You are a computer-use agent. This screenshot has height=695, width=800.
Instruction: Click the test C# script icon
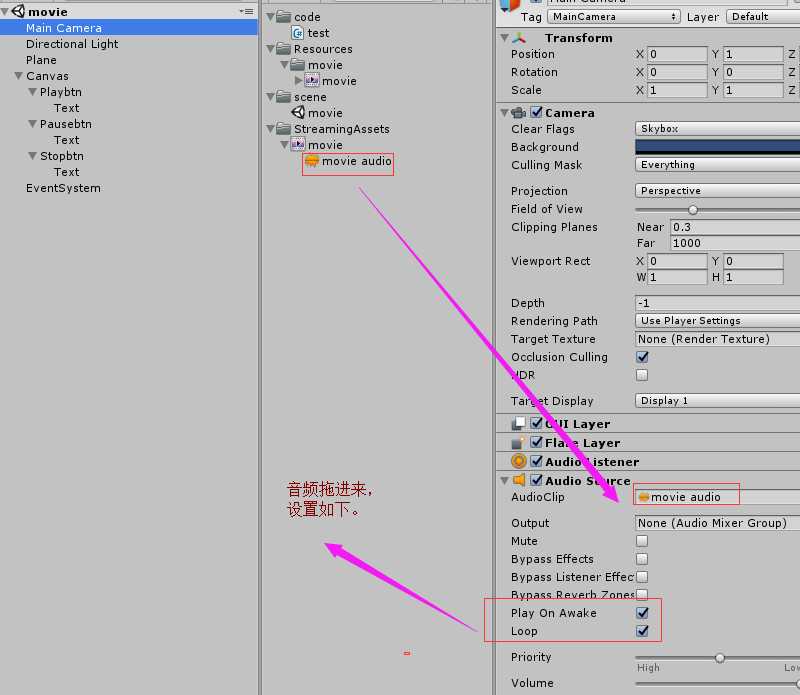(298, 33)
